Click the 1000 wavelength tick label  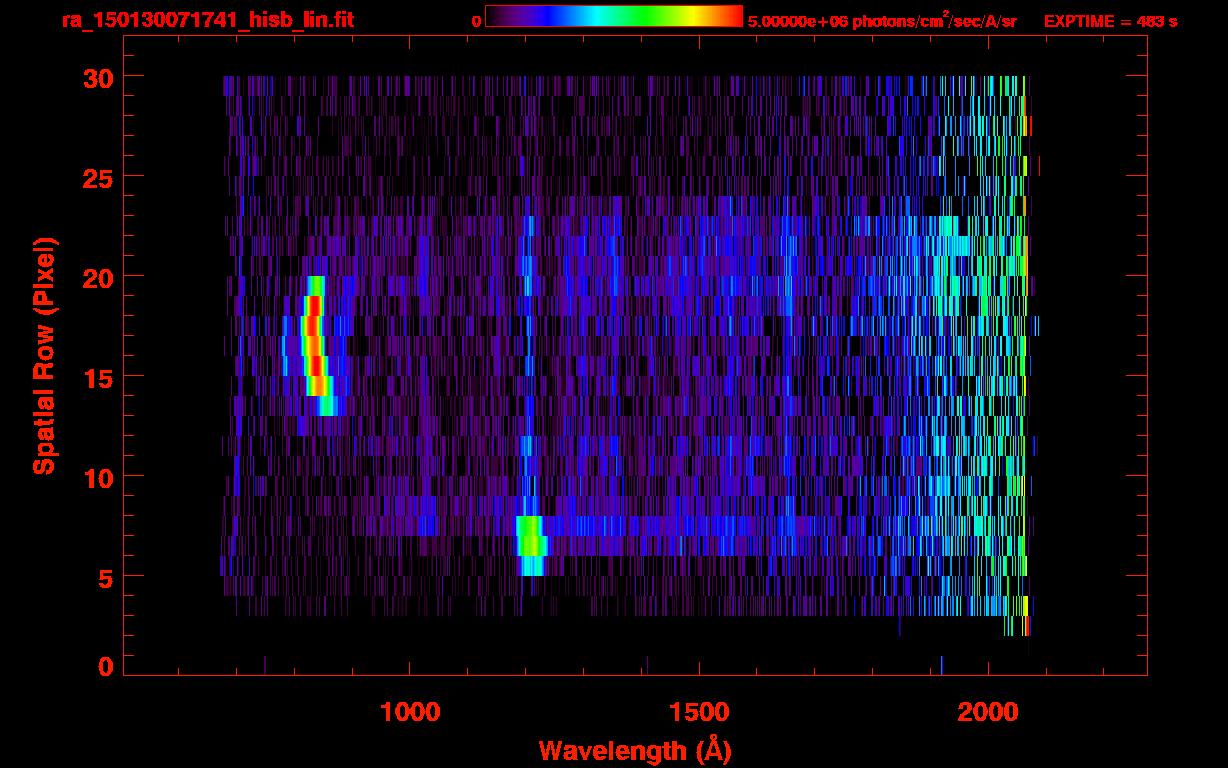[410, 712]
